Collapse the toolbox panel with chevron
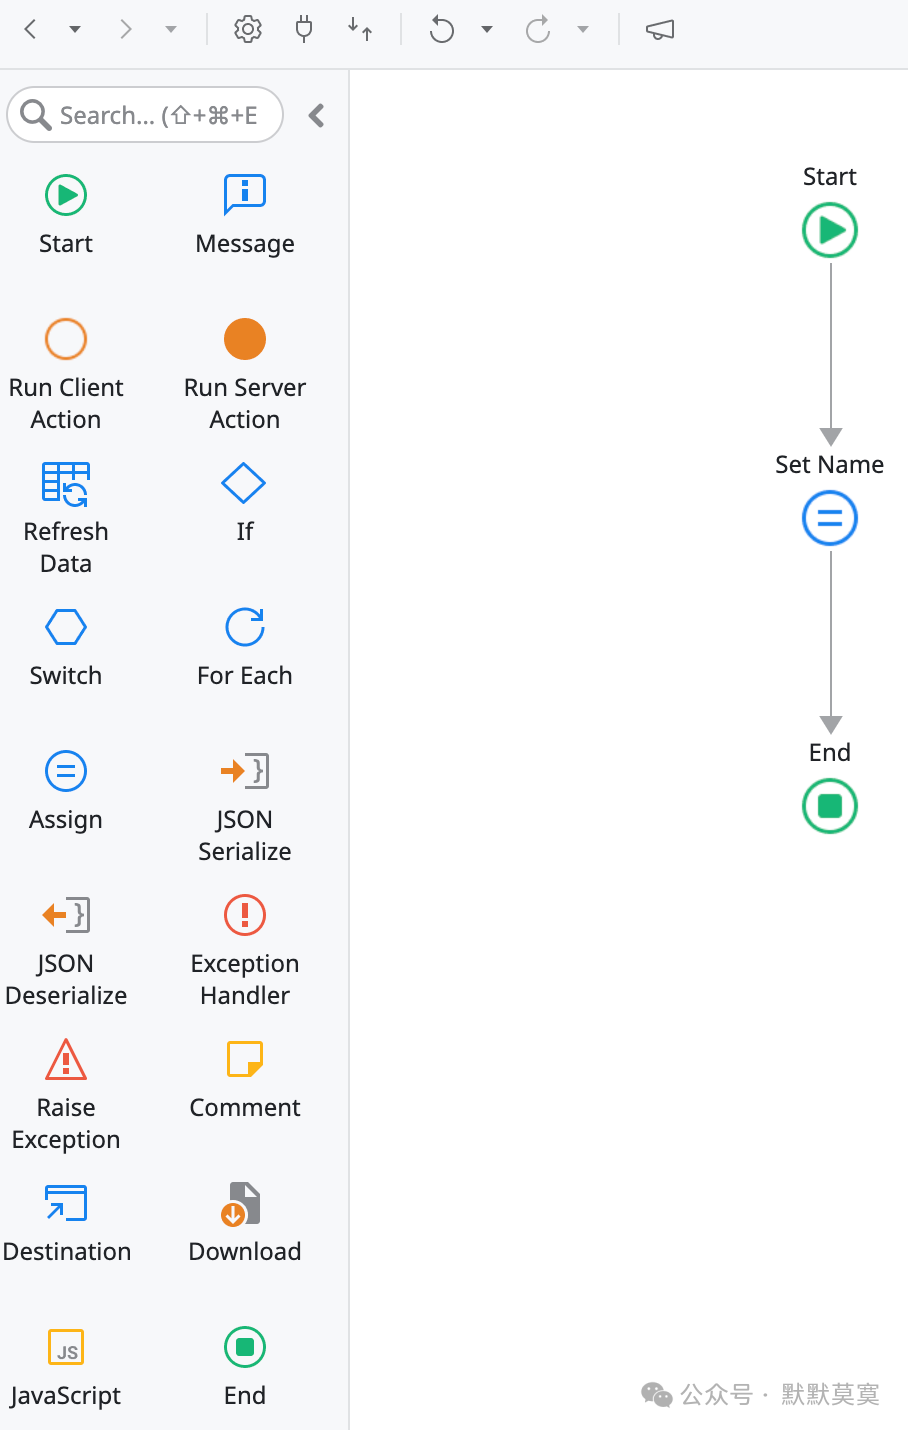The height and width of the screenshot is (1430, 908). coord(317,116)
